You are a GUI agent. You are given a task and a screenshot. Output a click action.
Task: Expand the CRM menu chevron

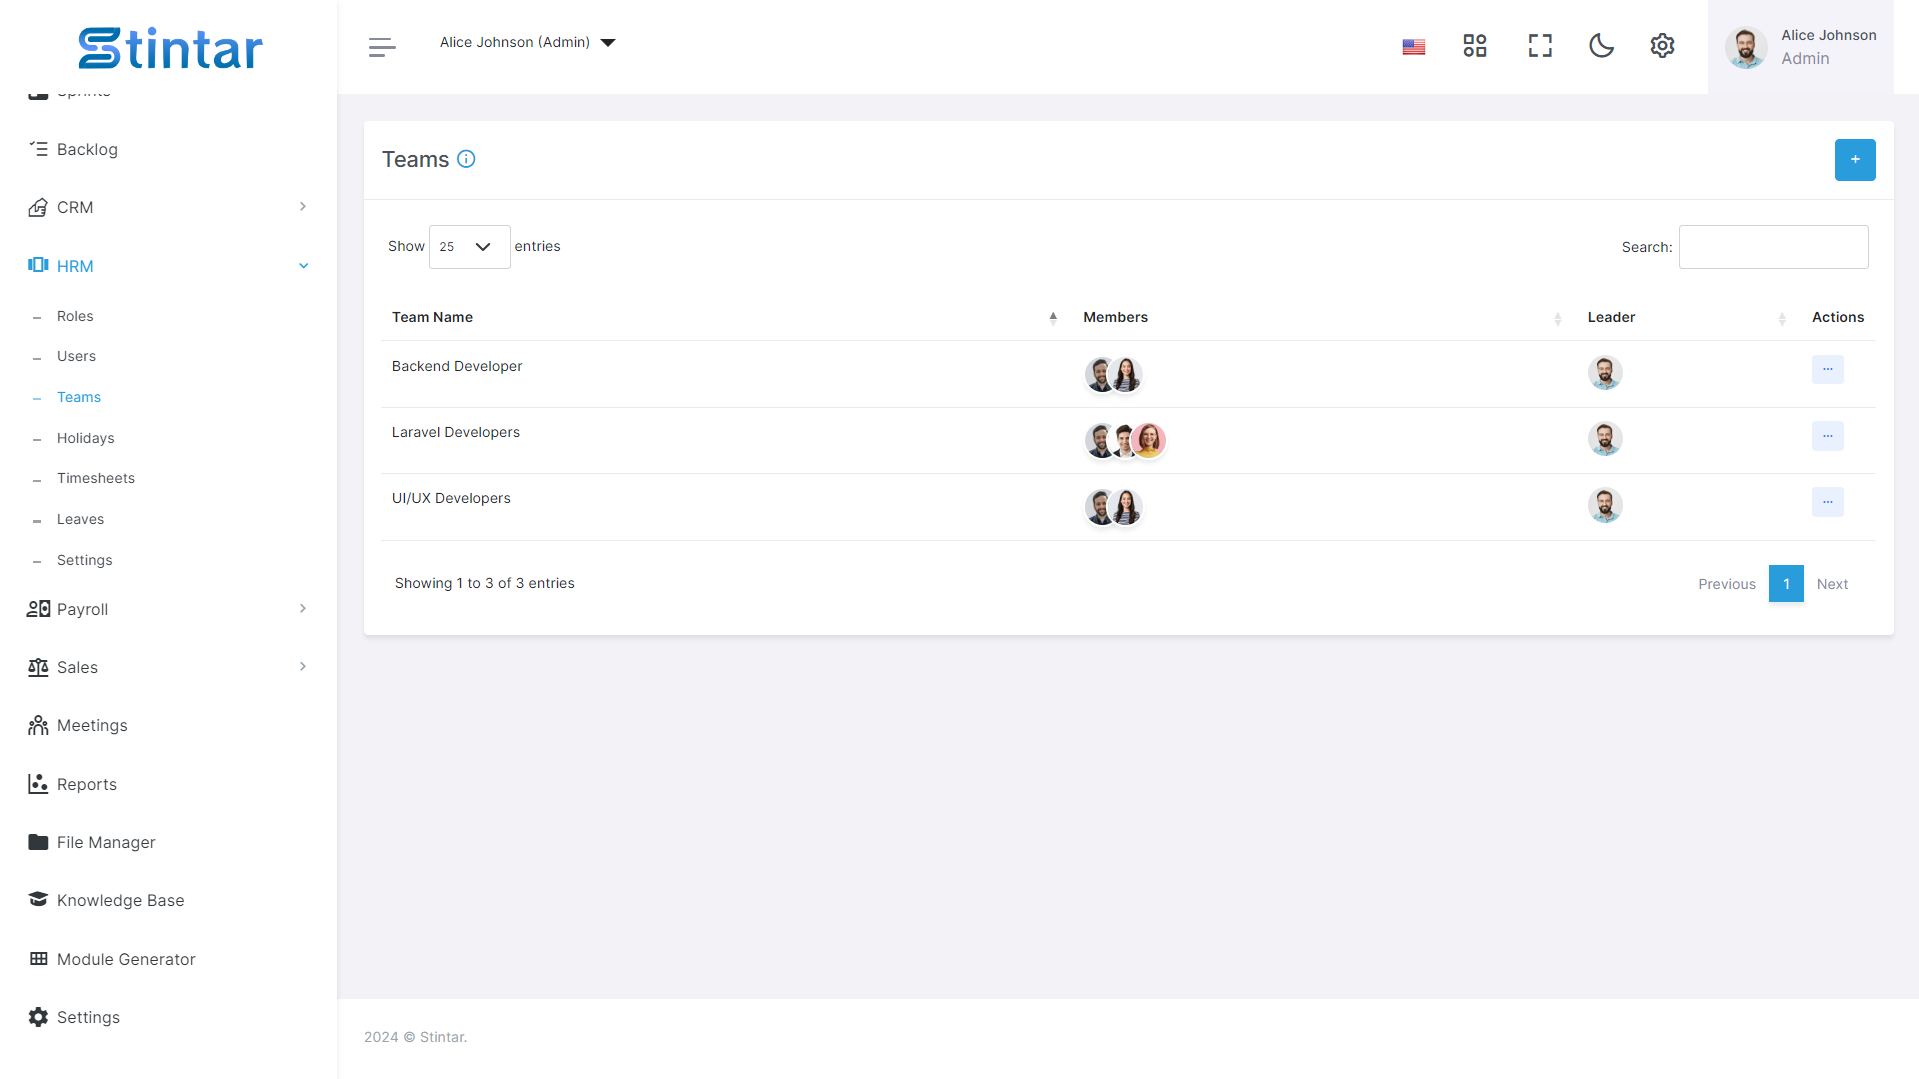click(x=303, y=207)
